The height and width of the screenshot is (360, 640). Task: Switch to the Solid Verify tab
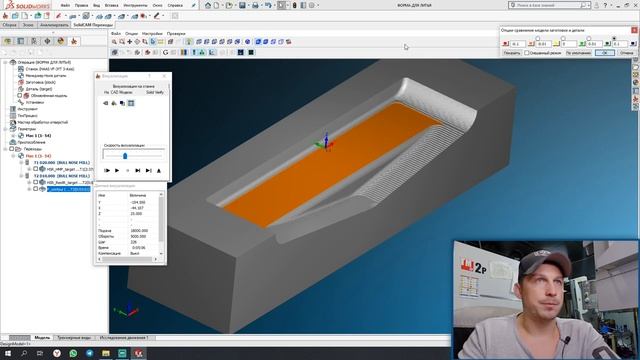155,92
